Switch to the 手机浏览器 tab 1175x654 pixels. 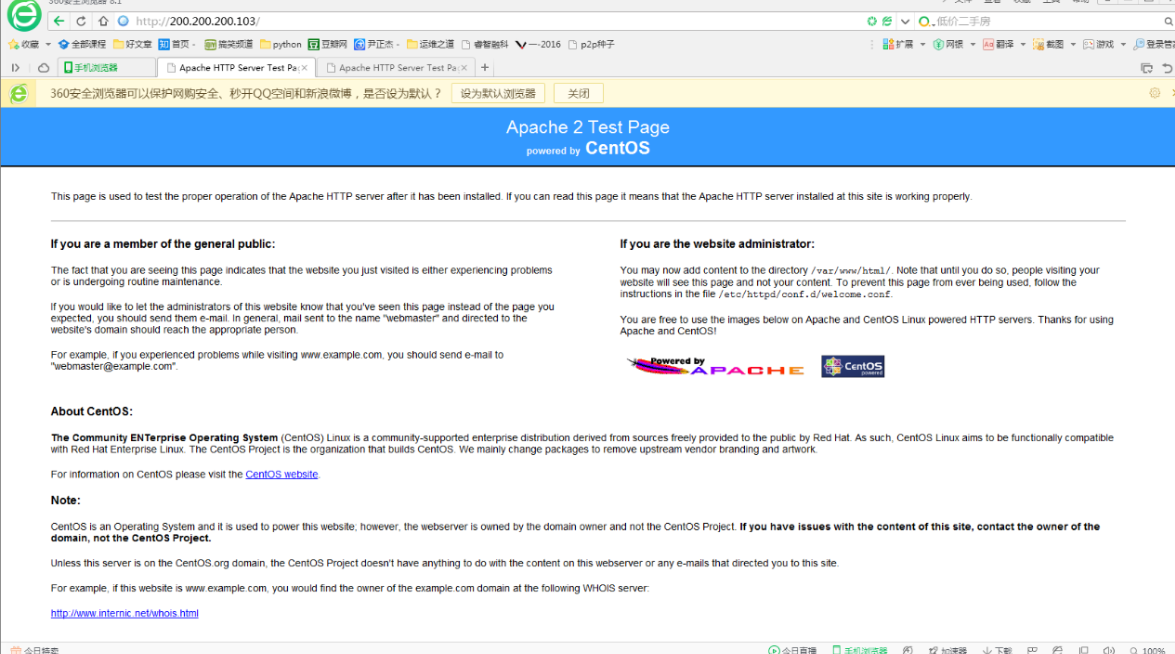point(106,67)
